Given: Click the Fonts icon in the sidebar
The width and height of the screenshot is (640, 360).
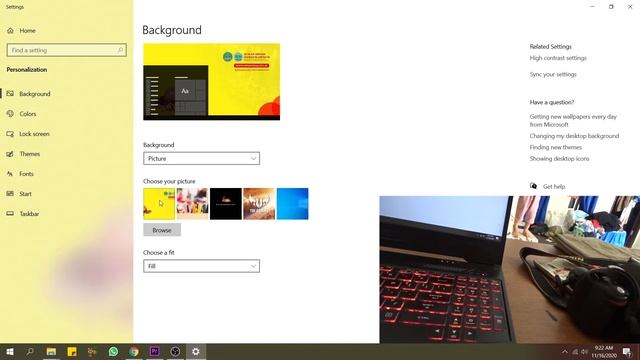Looking at the screenshot, I should coord(10,174).
